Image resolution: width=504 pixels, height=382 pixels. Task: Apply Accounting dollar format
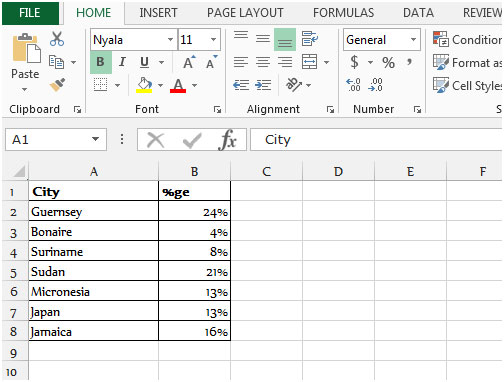(x=354, y=62)
